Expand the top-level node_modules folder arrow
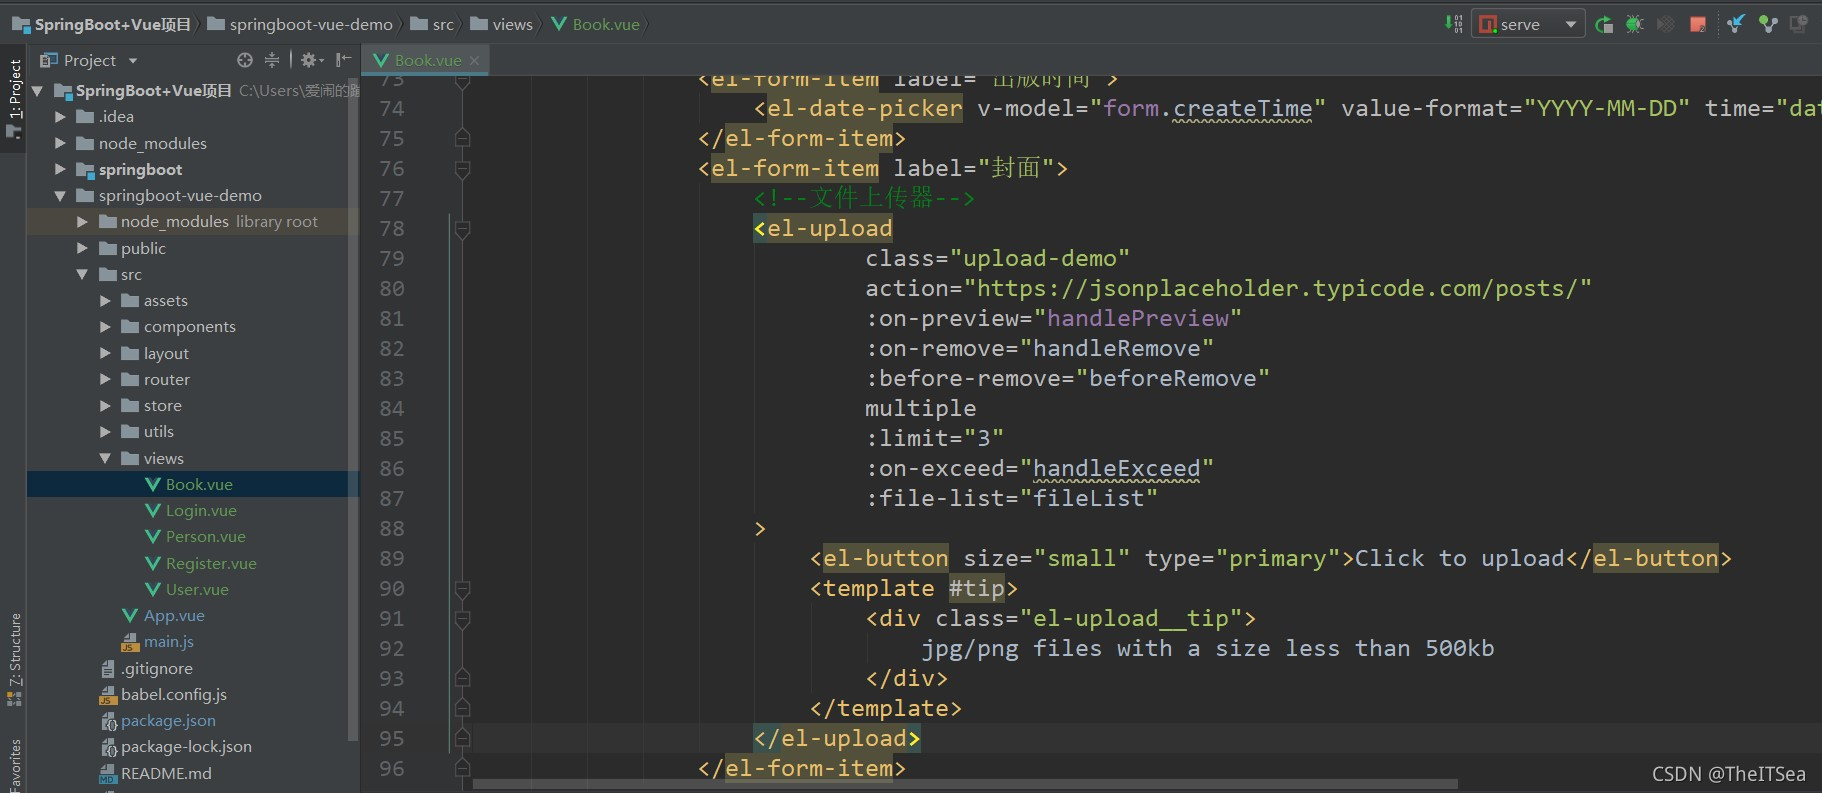1822x793 pixels. [x=60, y=143]
